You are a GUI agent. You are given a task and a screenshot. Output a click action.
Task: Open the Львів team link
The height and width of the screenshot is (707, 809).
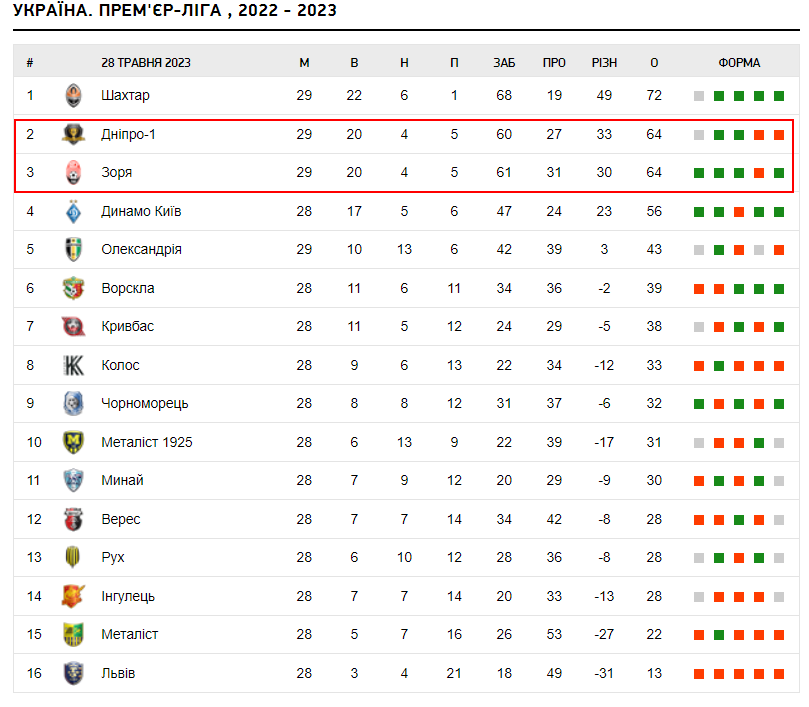tap(118, 673)
